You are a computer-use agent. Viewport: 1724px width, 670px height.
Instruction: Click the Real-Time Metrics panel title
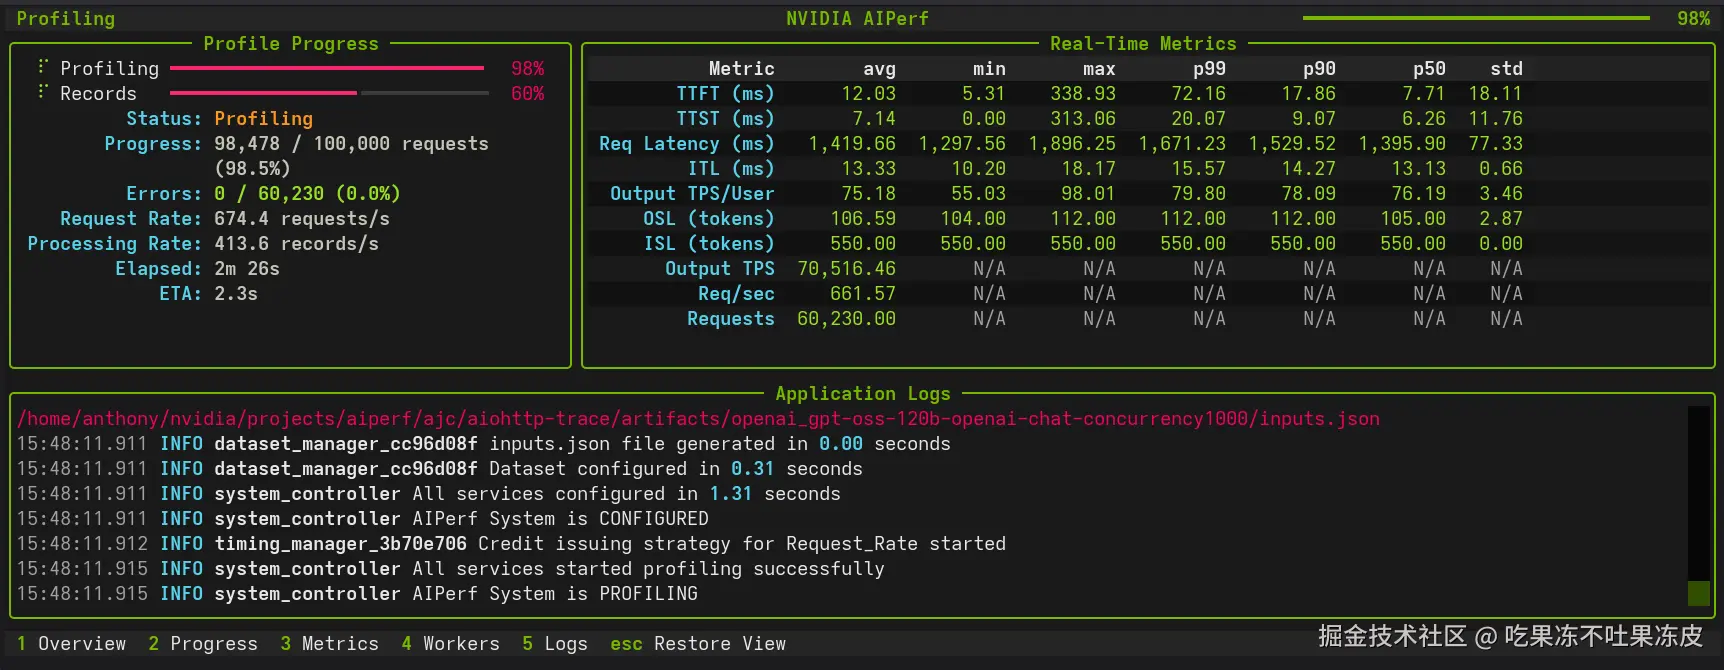coord(1143,44)
